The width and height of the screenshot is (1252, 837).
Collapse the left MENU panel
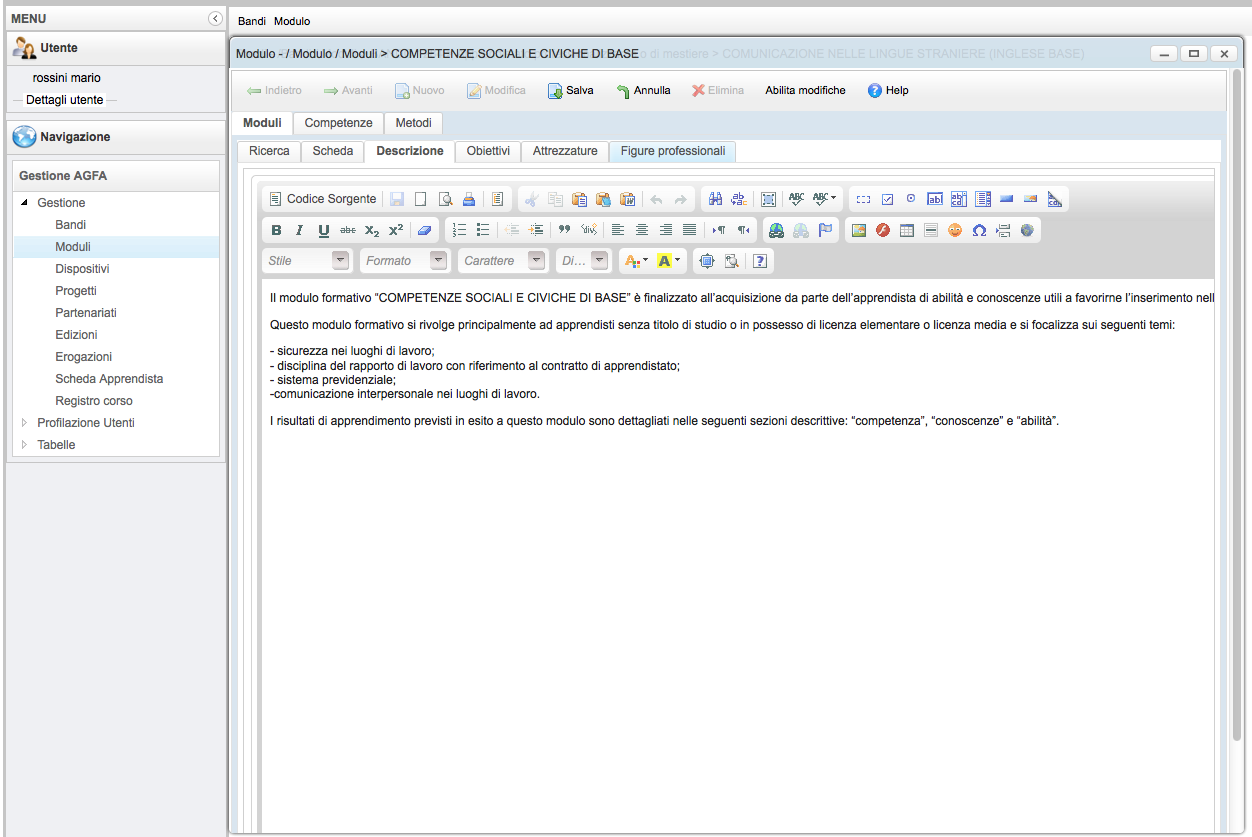[214, 19]
